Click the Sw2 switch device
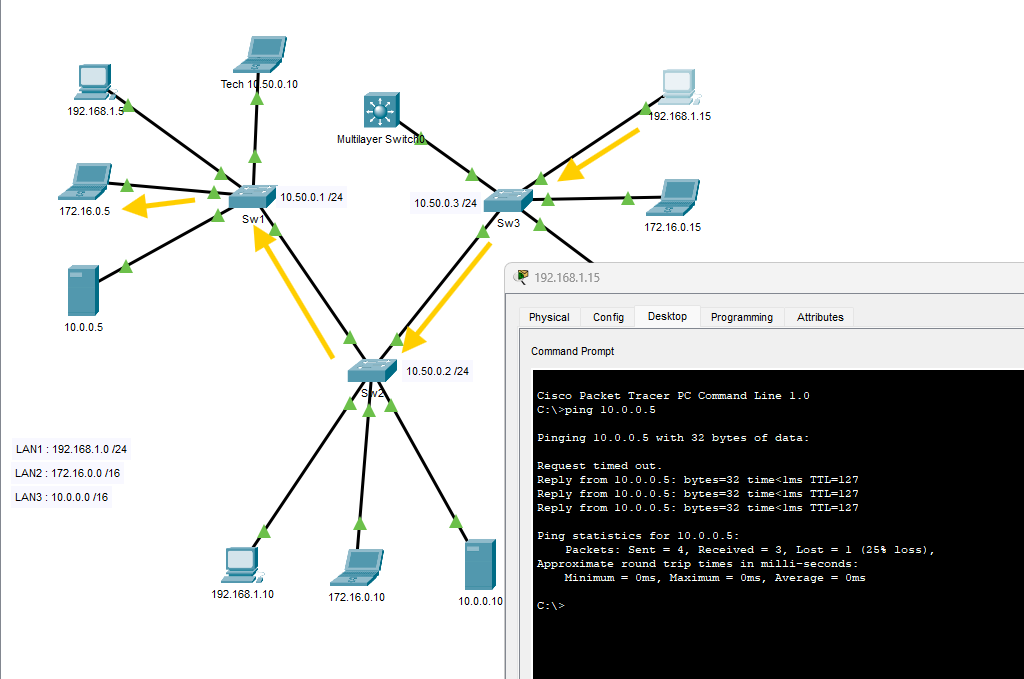 372,371
